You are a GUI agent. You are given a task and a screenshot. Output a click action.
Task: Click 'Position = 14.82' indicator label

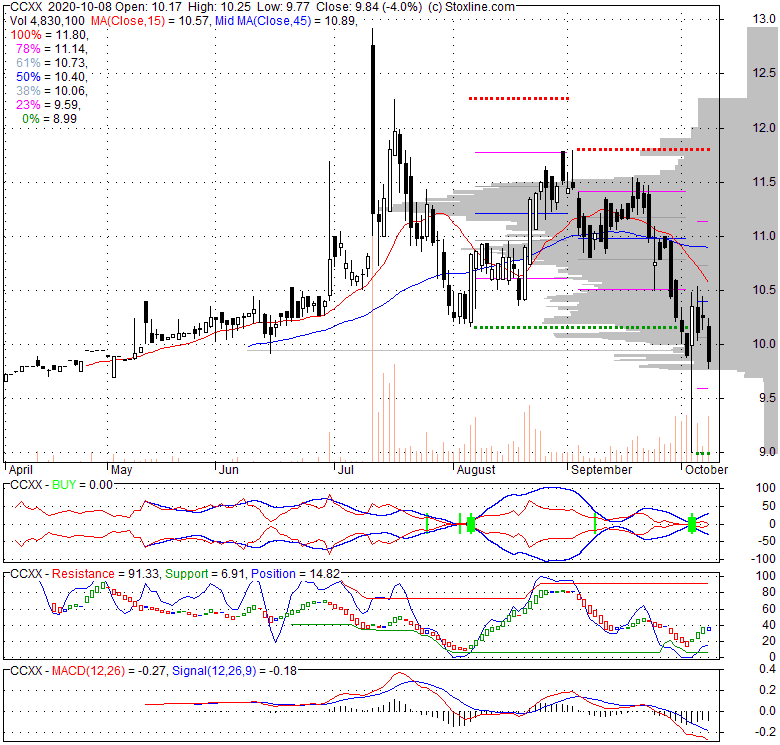[295, 574]
